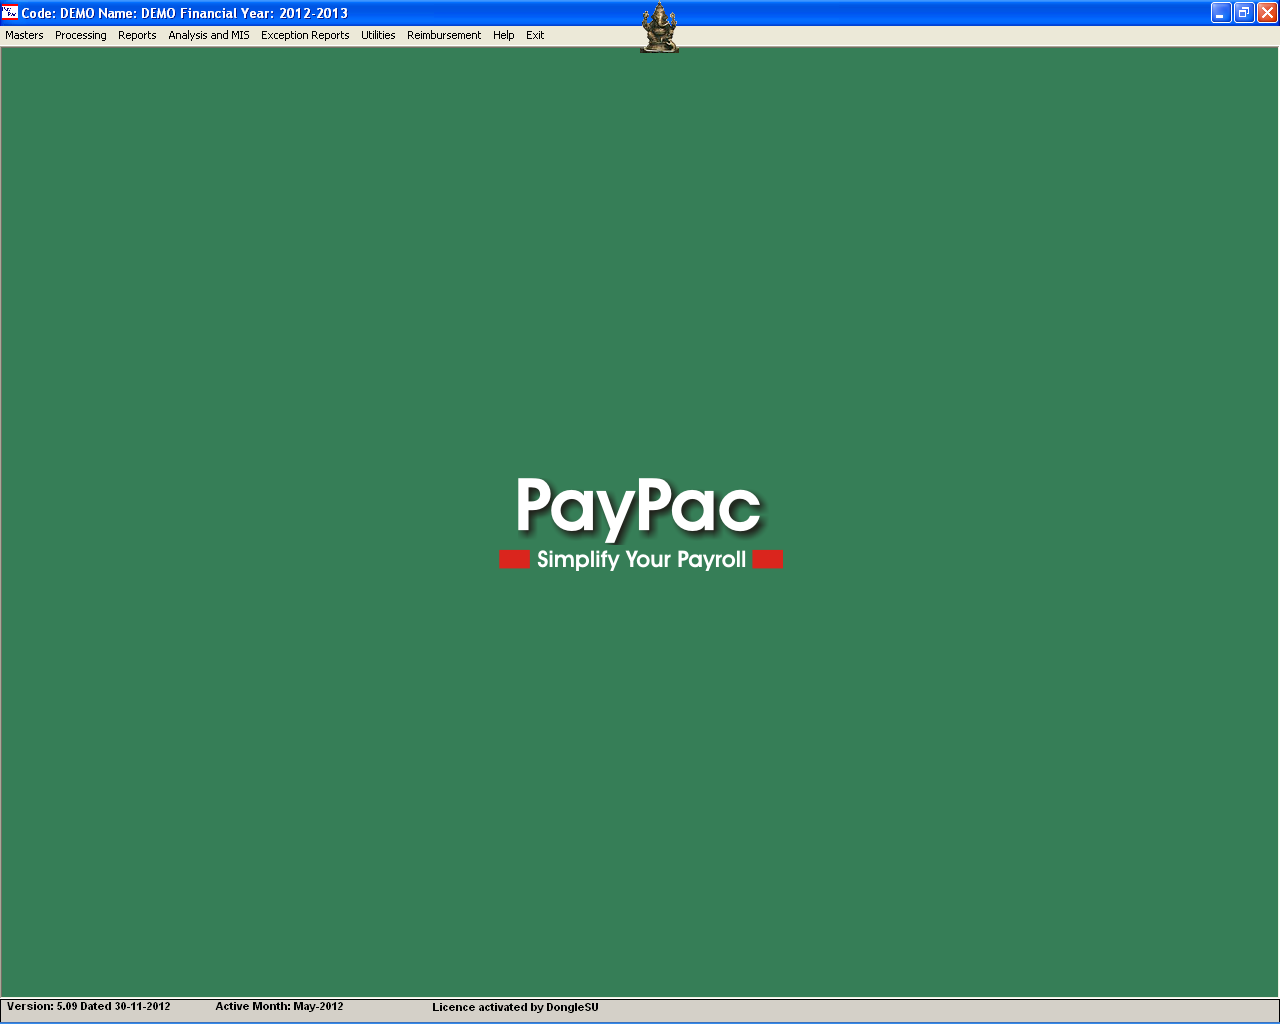Restore down the PayPac window
This screenshot has height=1024, width=1280.
pos(1244,13)
